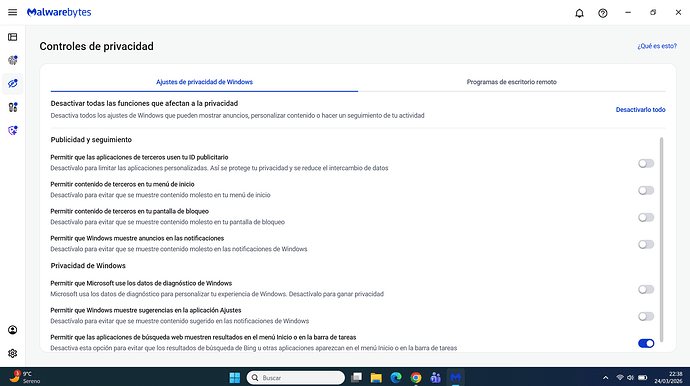Click the Malwarebytes logo
Image resolution: width=690 pixels, height=386 pixels.
pyautogui.click(x=59, y=12)
